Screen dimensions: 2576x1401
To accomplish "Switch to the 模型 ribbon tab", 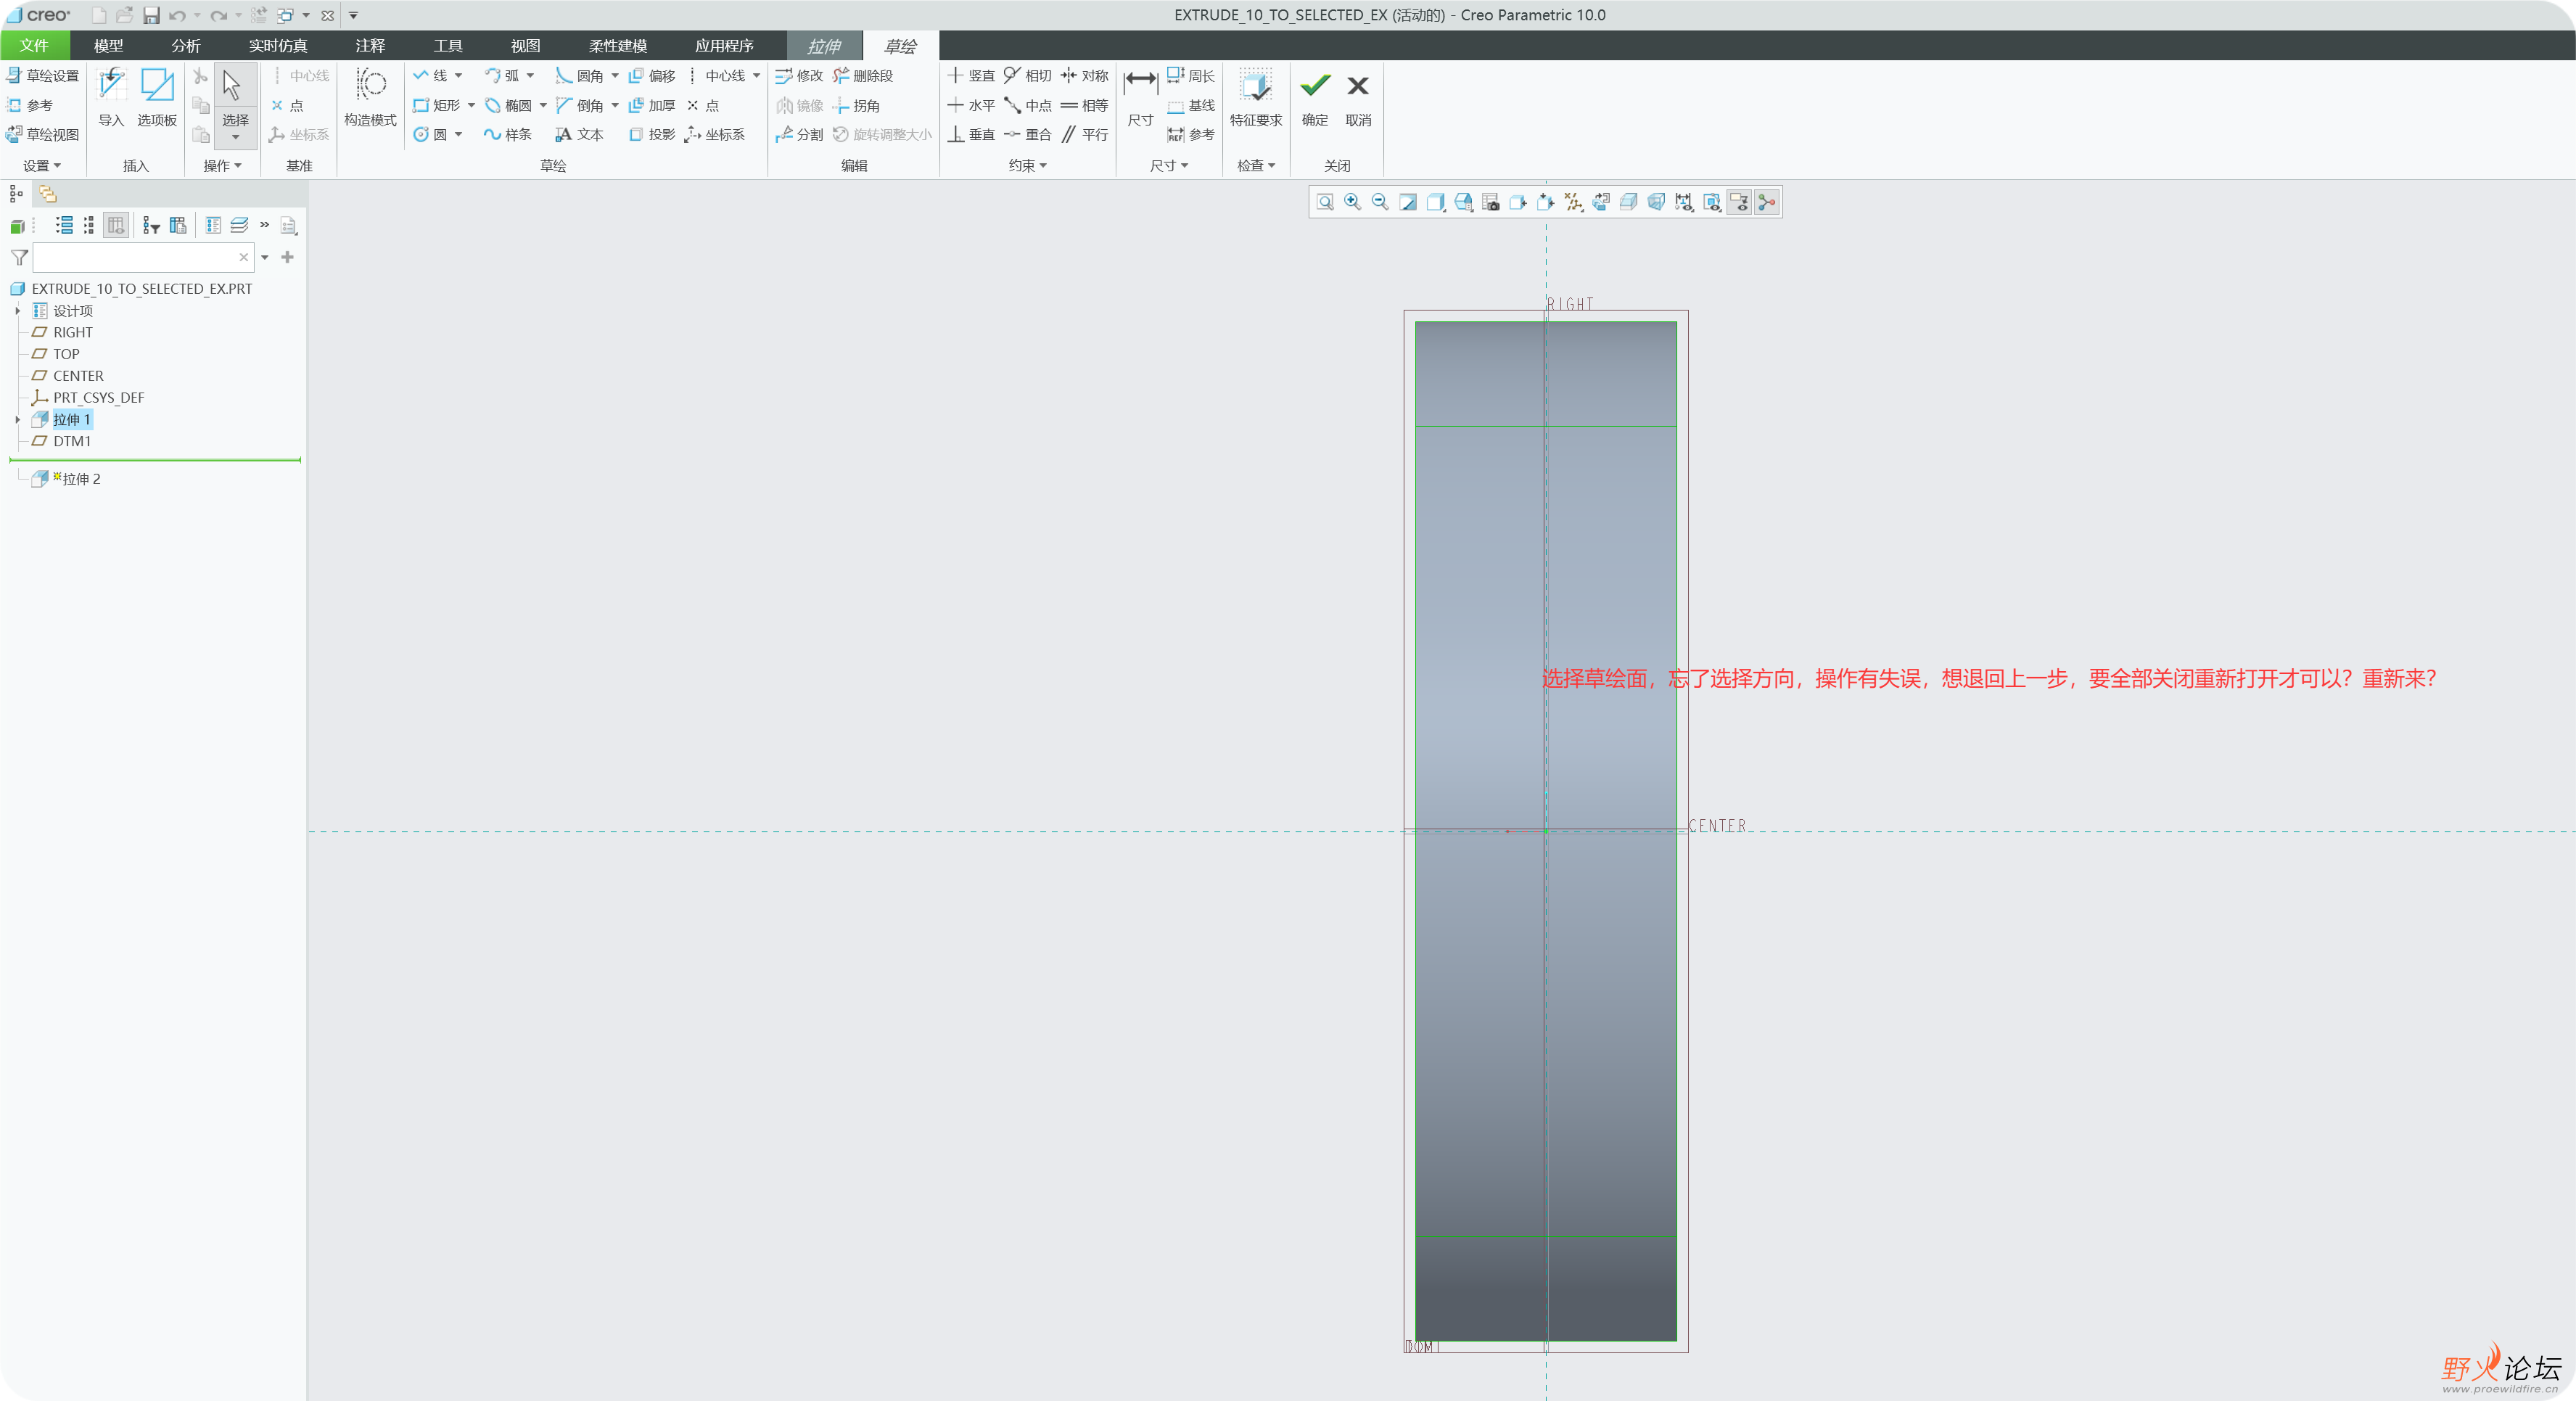I will click(108, 46).
